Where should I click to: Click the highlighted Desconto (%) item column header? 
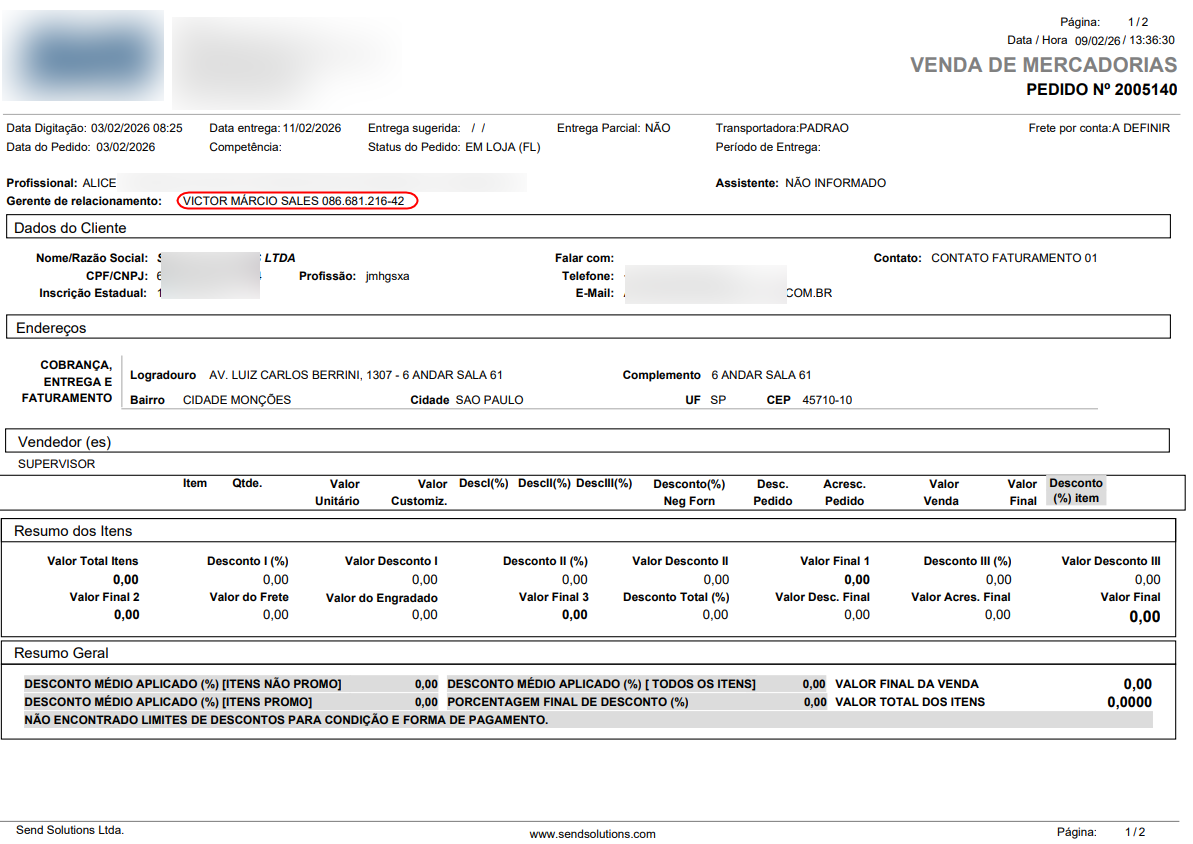(1076, 490)
